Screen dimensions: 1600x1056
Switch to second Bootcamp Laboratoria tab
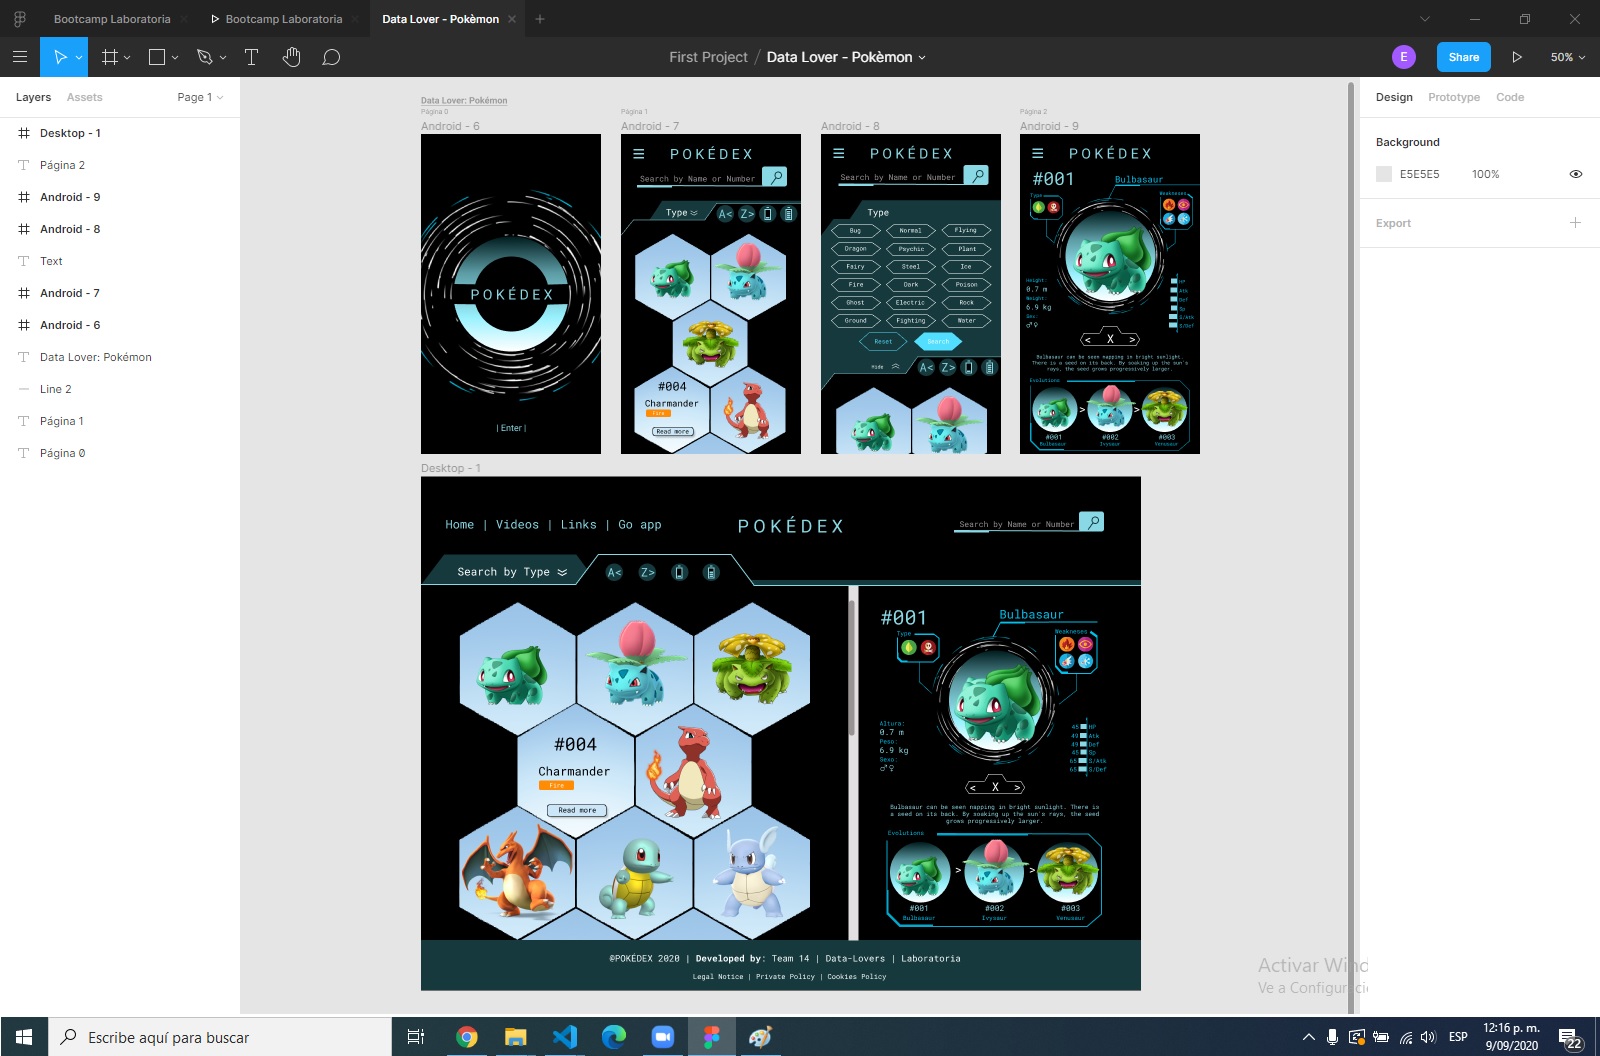(x=284, y=19)
